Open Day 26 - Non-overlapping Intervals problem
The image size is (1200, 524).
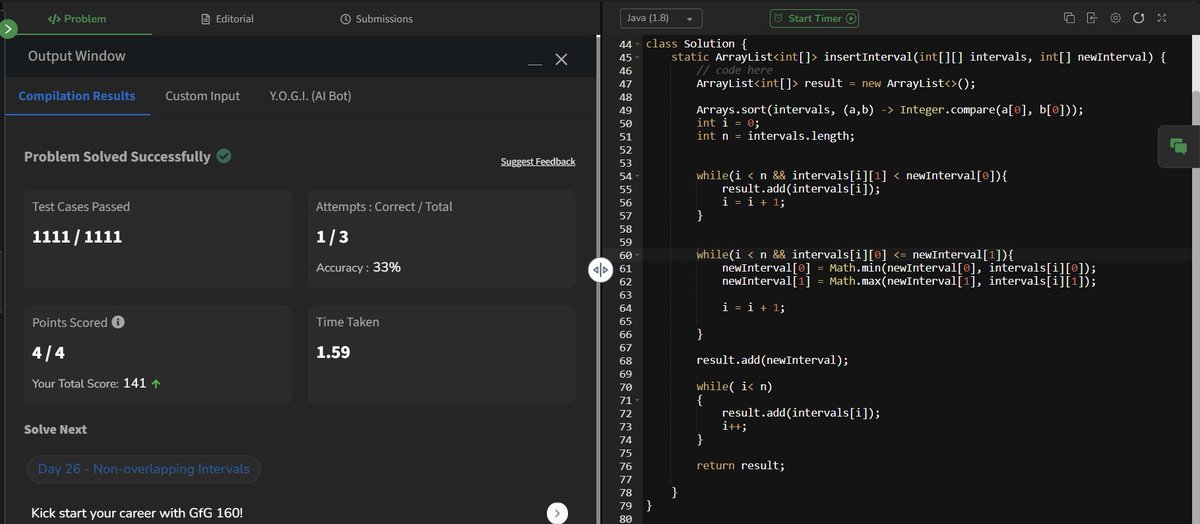[x=144, y=469]
